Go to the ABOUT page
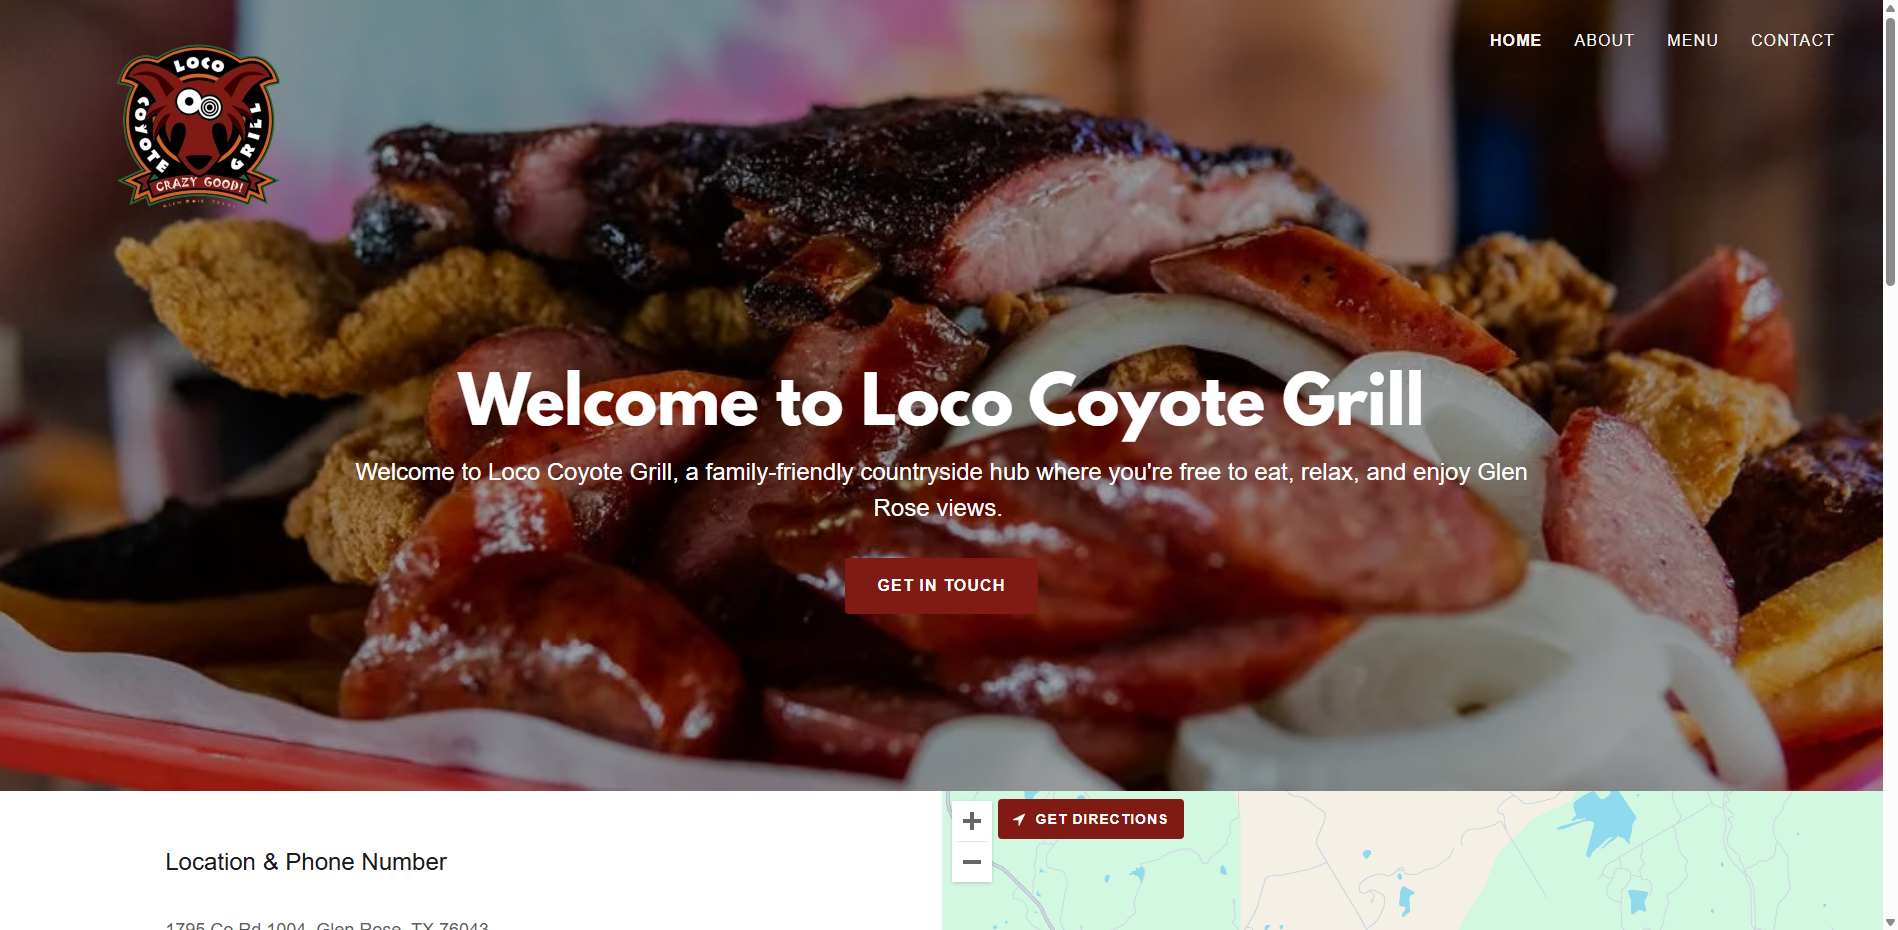The width and height of the screenshot is (1898, 930). point(1604,40)
